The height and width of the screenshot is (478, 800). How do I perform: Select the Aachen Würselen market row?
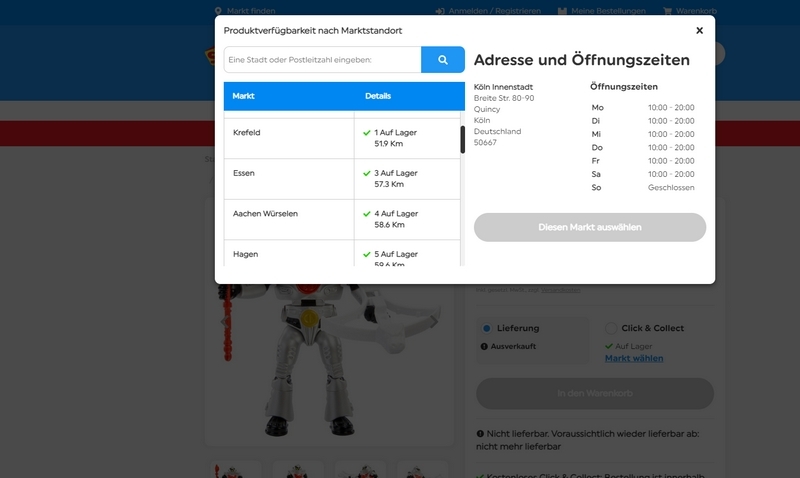coord(342,219)
